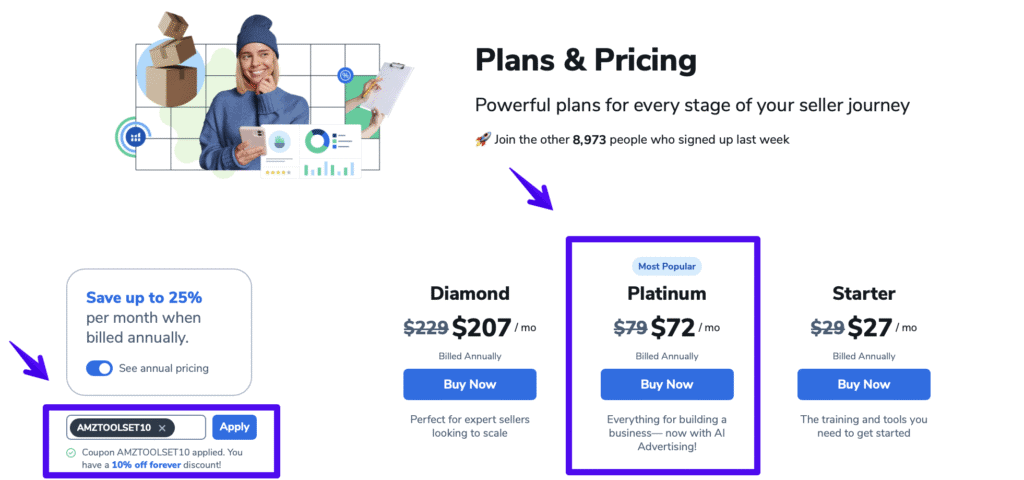The width and height of the screenshot is (1024, 480).
Task: Click the Save up to 25% heading
Action: coord(144,297)
